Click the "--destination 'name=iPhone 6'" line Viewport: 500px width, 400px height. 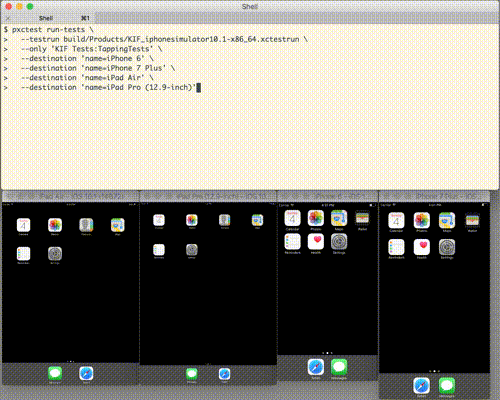pyautogui.click(x=78, y=59)
